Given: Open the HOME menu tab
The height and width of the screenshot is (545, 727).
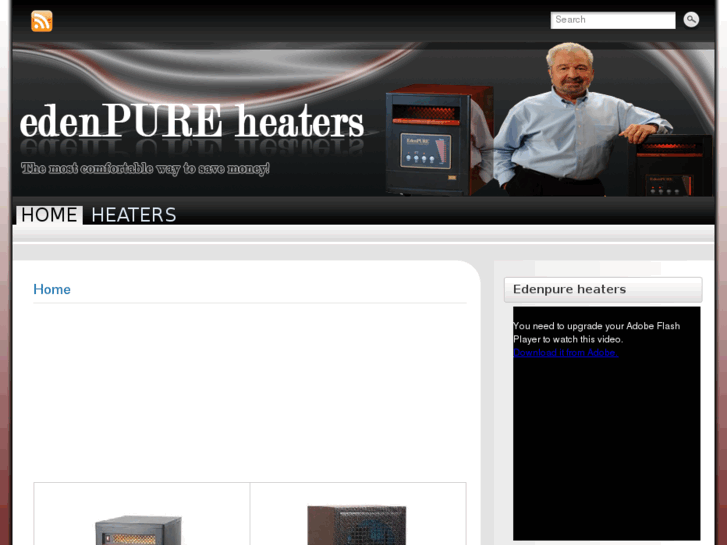Looking at the screenshot, I should click(49, 215).
